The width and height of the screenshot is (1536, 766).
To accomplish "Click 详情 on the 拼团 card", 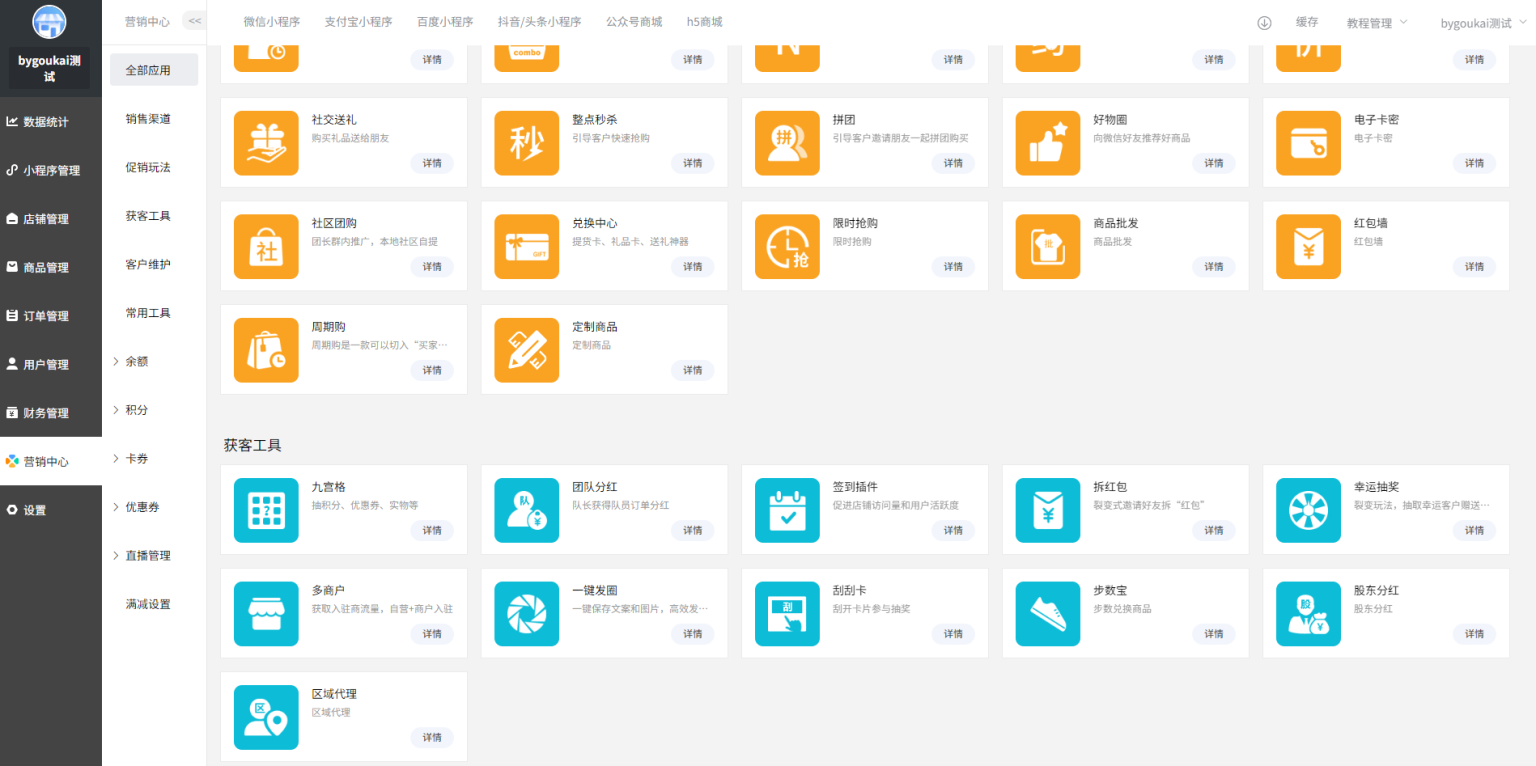I will [x=953, y=163].
